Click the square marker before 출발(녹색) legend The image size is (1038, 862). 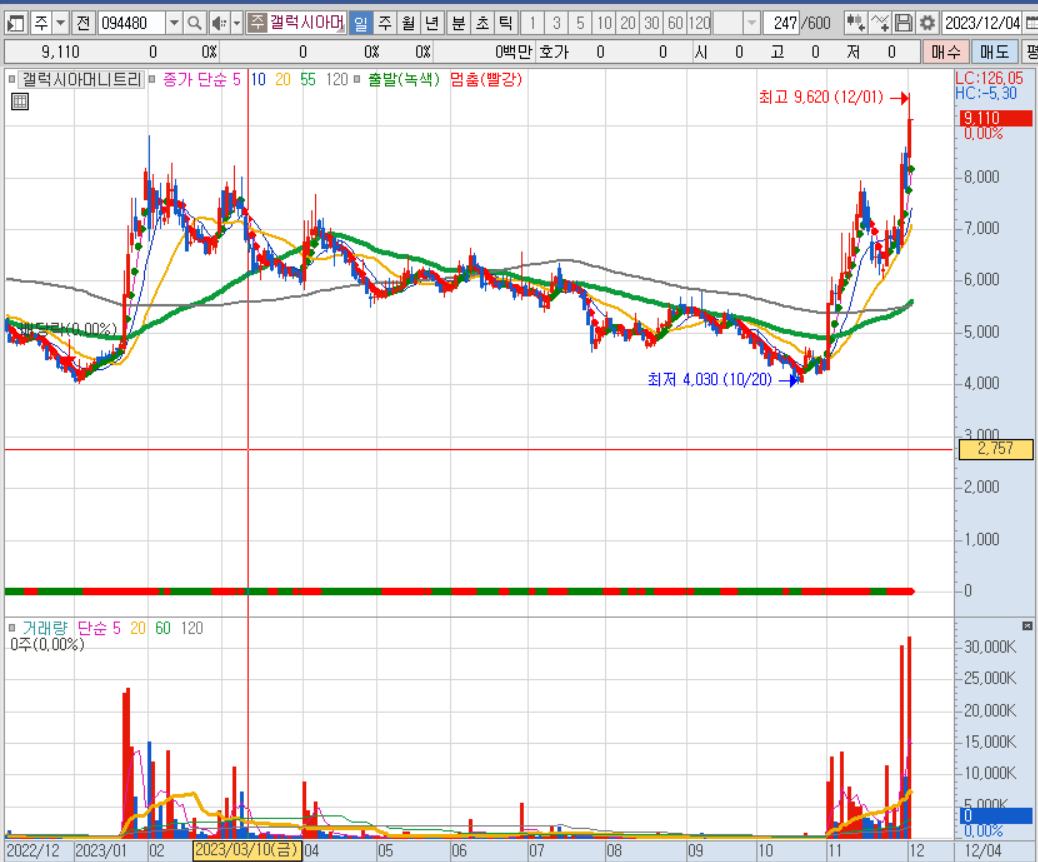[357, 79]
